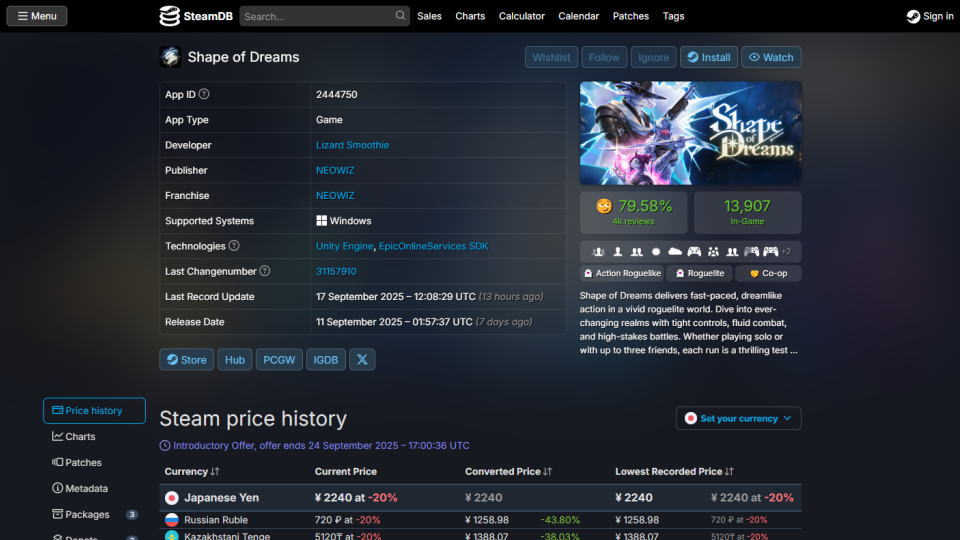Open the hamburger Menu button
960x540 pixels.
(x=37, y=16)
